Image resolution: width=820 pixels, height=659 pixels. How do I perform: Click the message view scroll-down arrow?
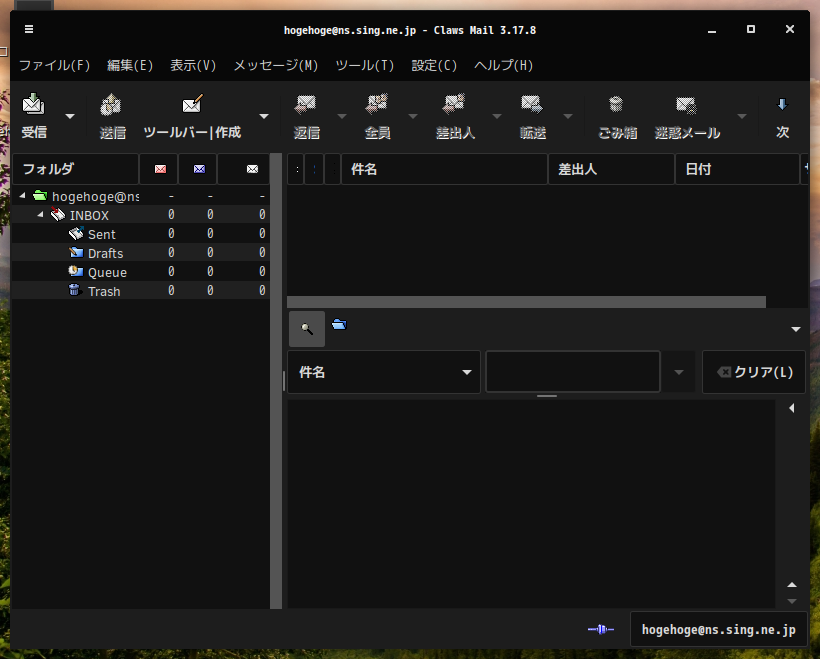pyautogui.click(x=792, y=601)
